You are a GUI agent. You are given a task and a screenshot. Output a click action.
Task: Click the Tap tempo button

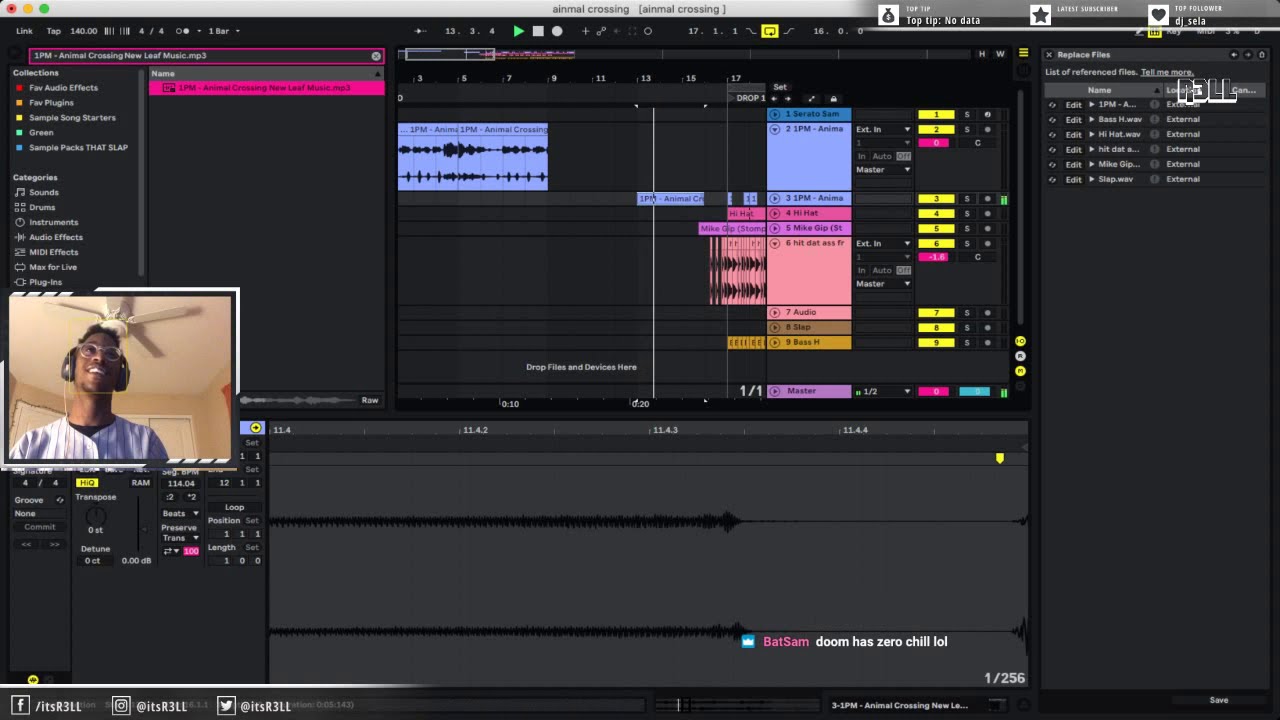[53, 31]
